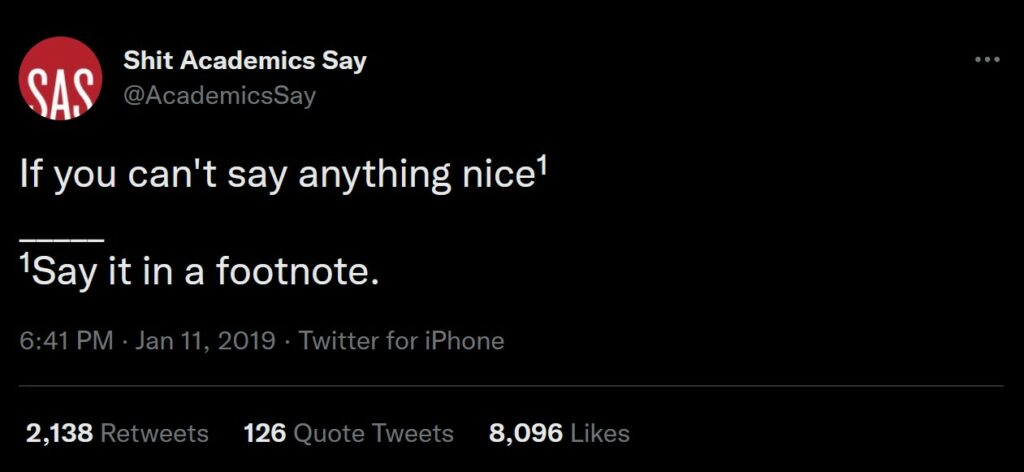Screen dimensions: 1024x472
Task: View the Quote Tweets label link
Action: tap(373, 433)
